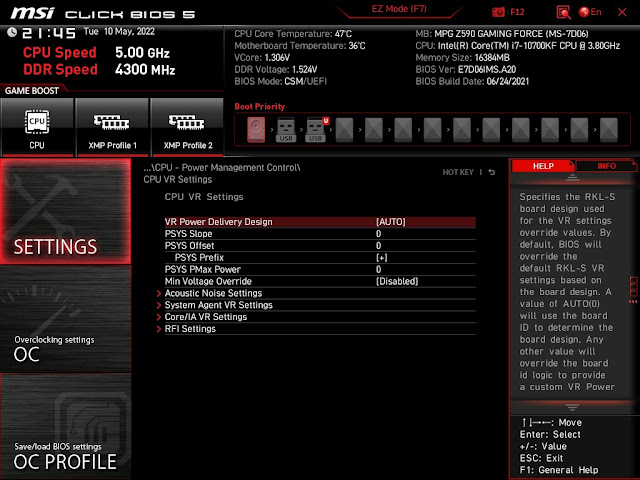This screenshot has height=480, width=640.
Task: Expand RFI Settings submenu
Action: 316,329
